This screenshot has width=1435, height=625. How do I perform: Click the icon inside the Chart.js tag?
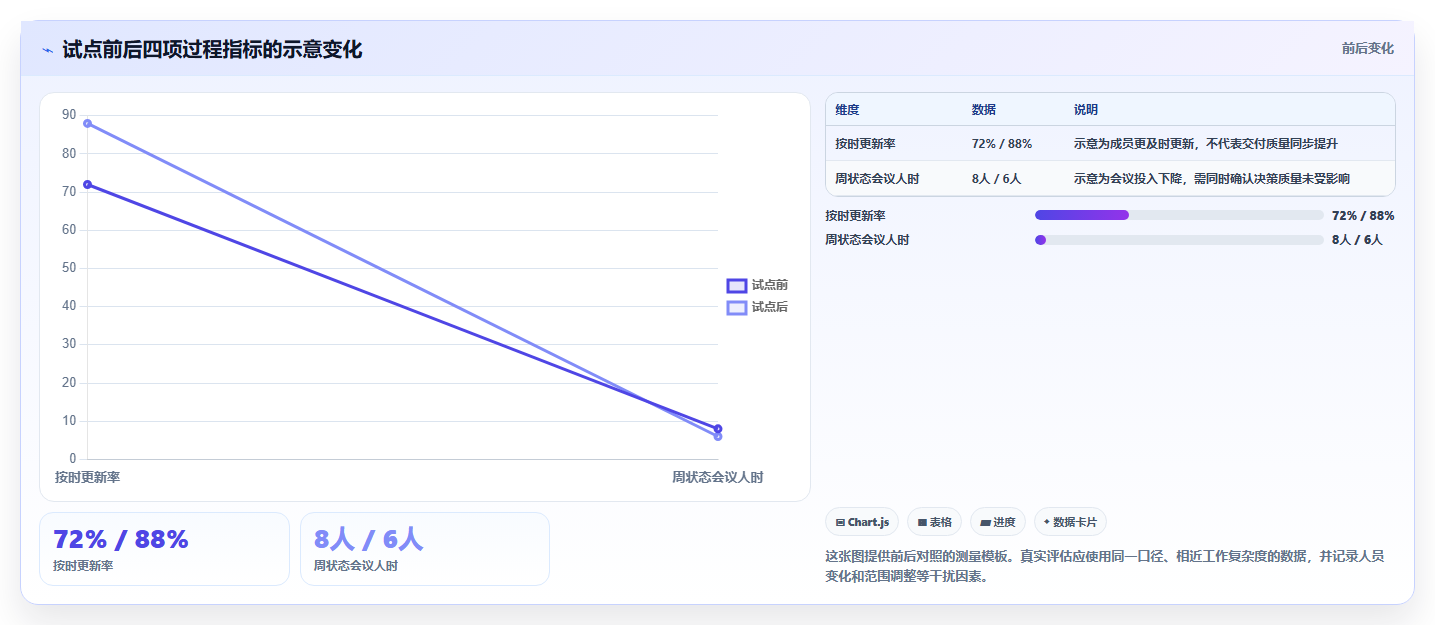(x=840, y=522)
